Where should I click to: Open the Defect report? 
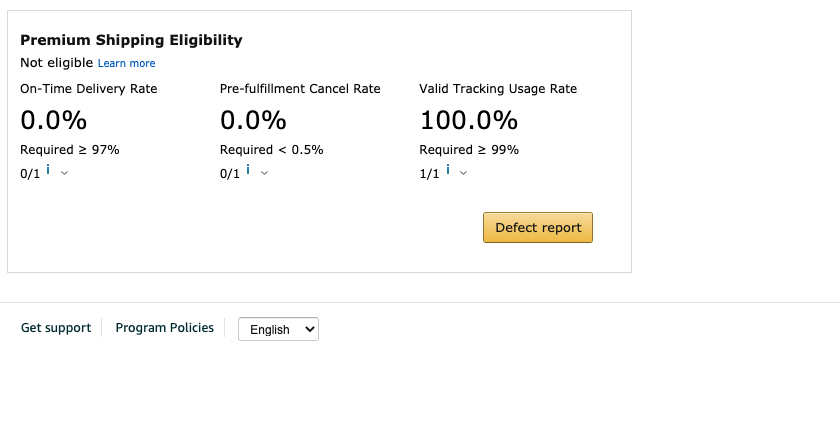click(538, 227)
